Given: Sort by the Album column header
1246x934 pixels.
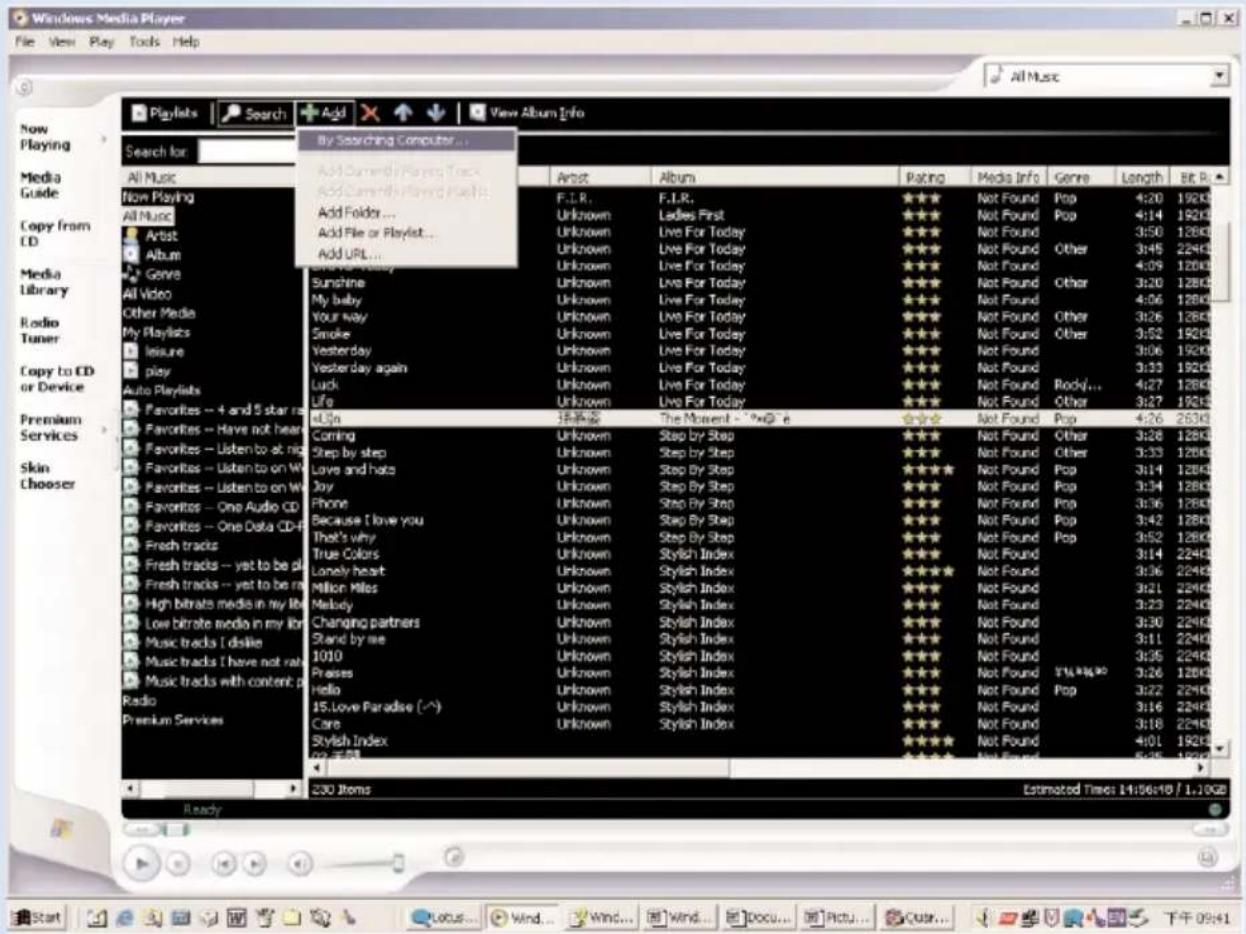Looking at the screenshot, I should coord(775,177).
